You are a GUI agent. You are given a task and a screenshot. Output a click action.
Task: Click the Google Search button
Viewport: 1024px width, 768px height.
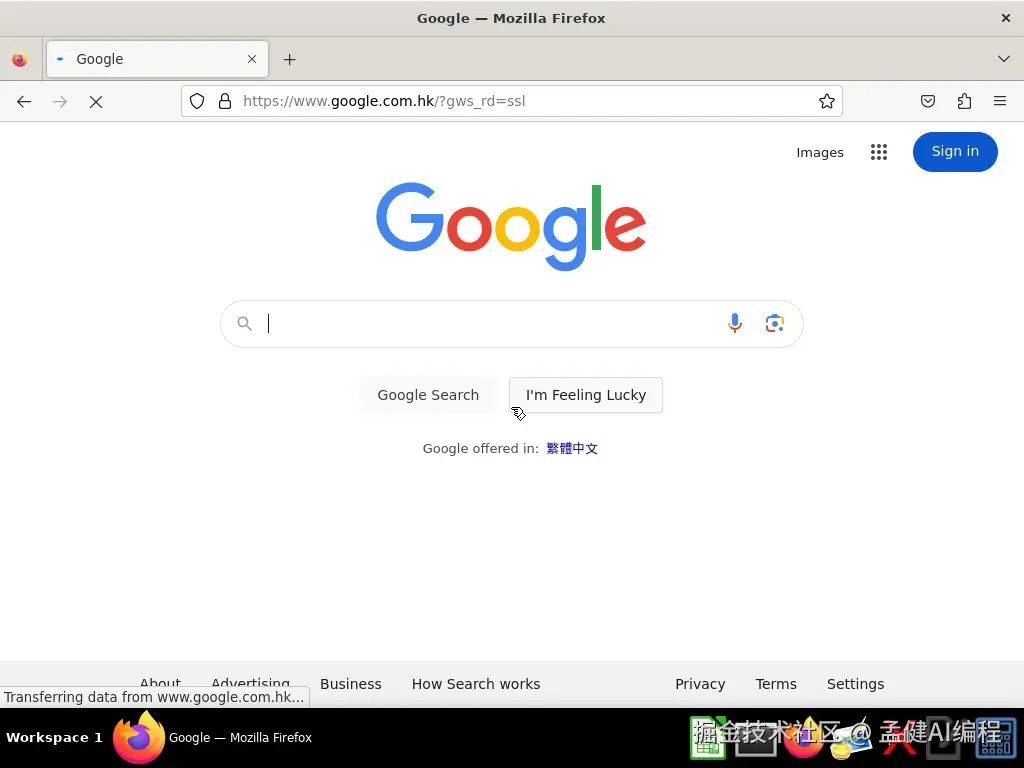click(x=428, y=395)
